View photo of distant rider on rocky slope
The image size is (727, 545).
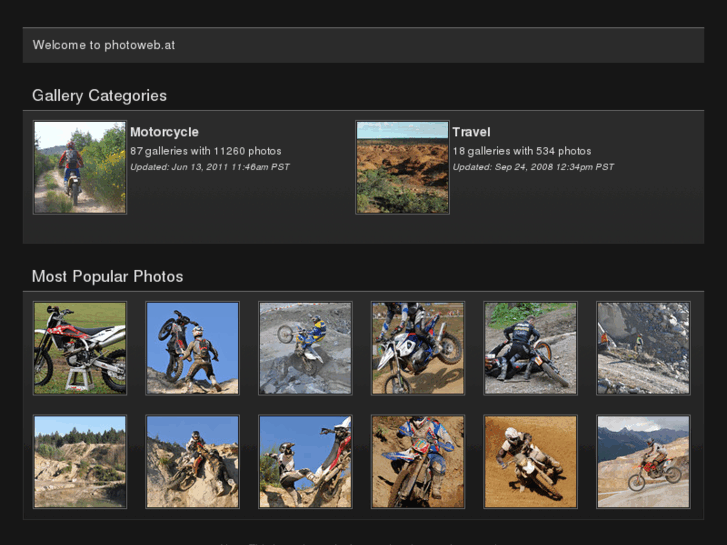643,348
